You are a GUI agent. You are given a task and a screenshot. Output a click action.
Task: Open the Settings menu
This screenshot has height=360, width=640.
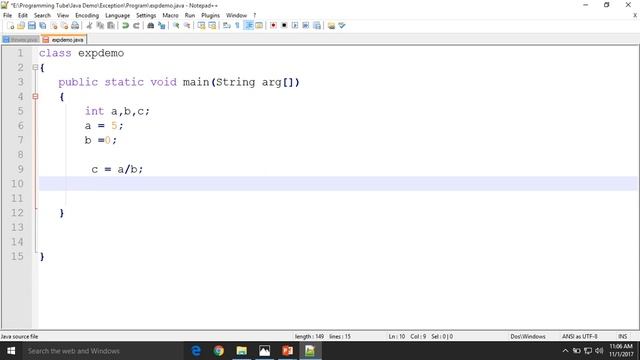(x=146, y=16)
